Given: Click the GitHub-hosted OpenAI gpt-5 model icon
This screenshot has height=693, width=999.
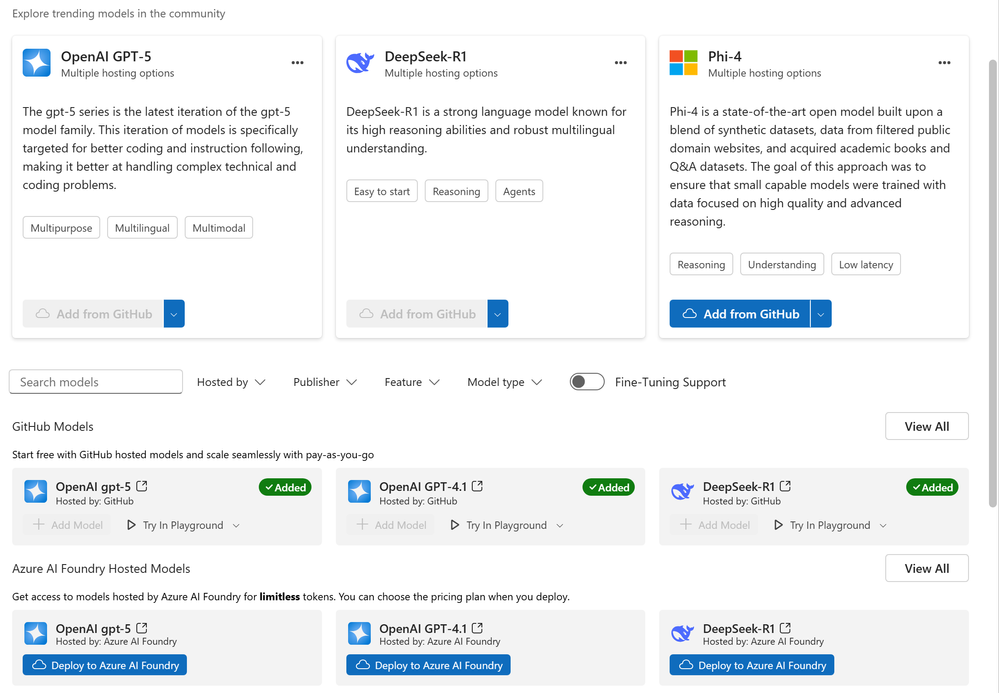Looking at the screenshot, I should tap(36, 492).
